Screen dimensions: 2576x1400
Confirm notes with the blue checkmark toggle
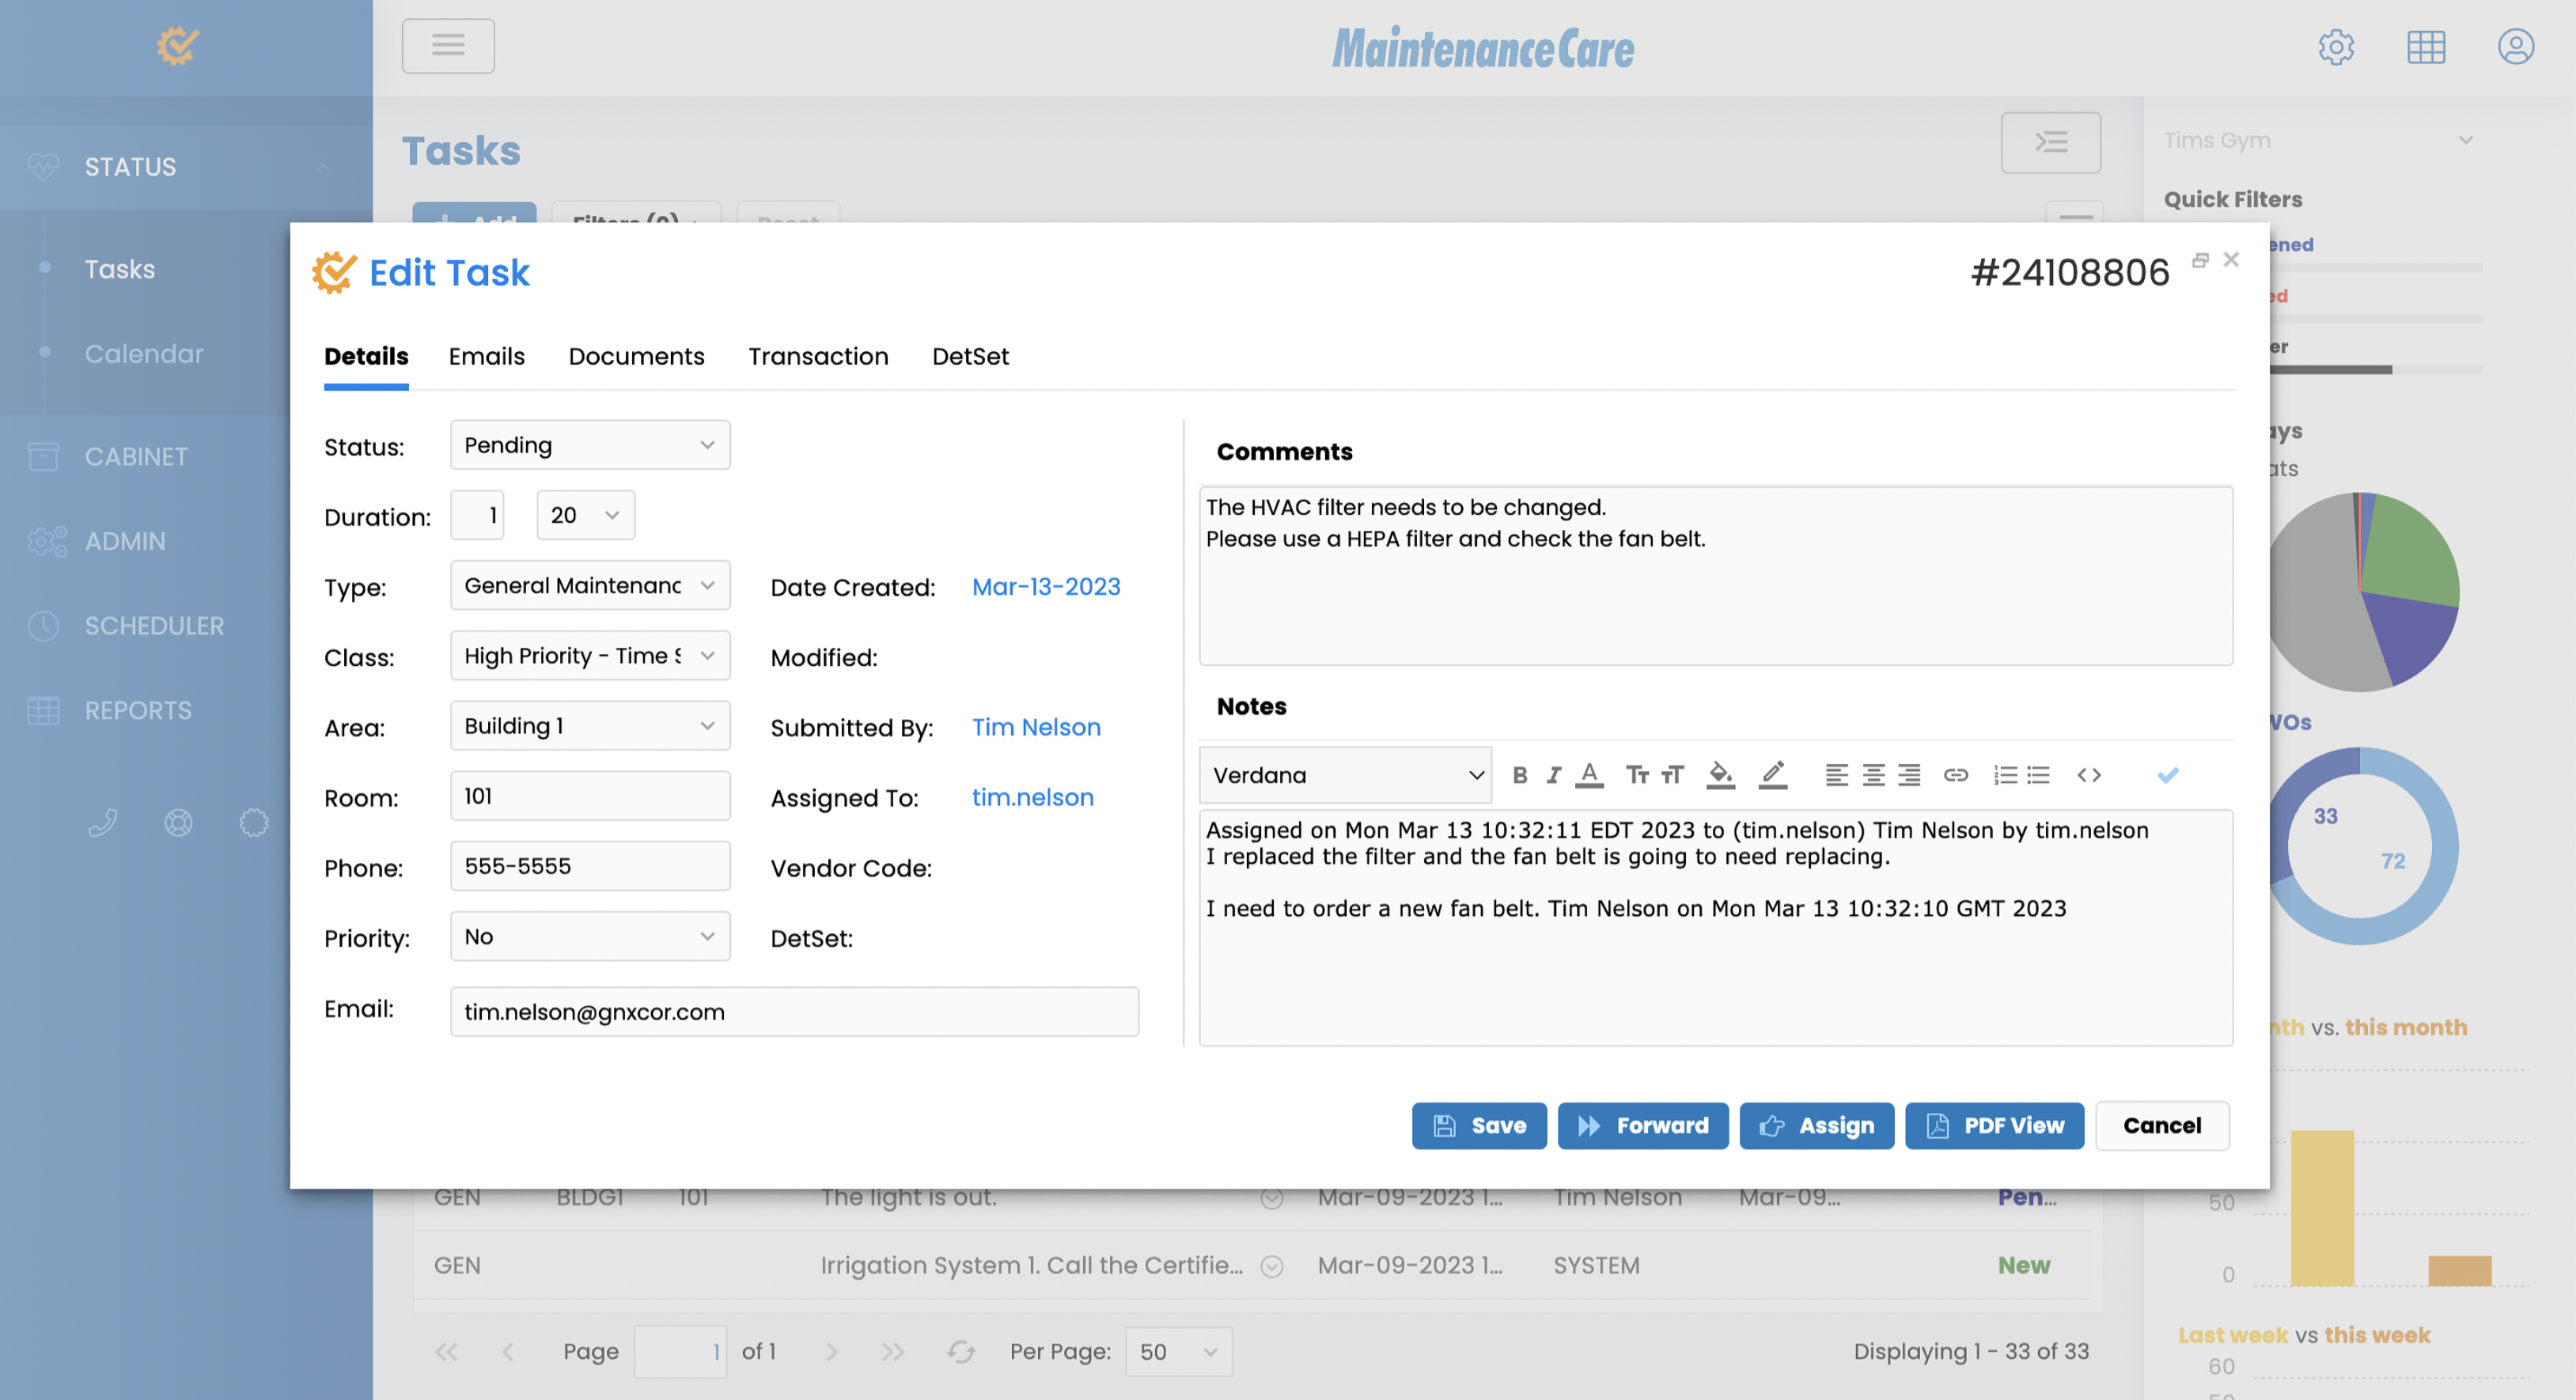pos(2168,774)
